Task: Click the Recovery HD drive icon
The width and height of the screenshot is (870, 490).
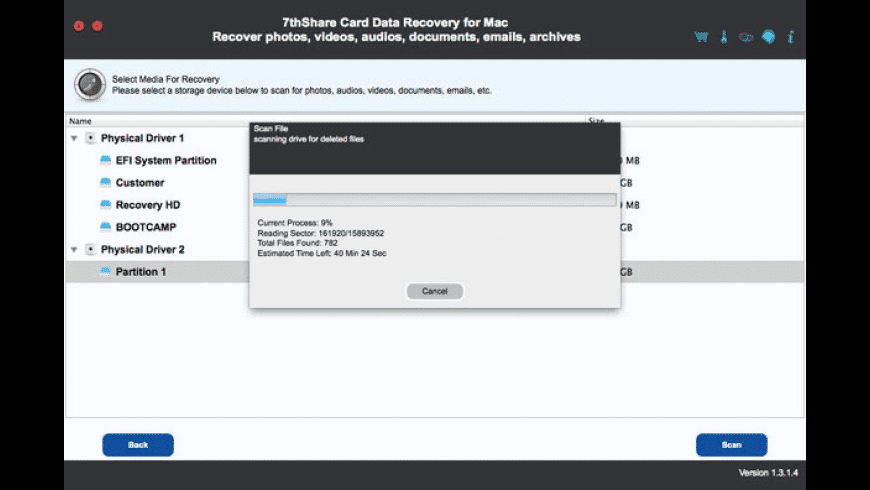Action: pyautogui.click(x=105, y=205)
